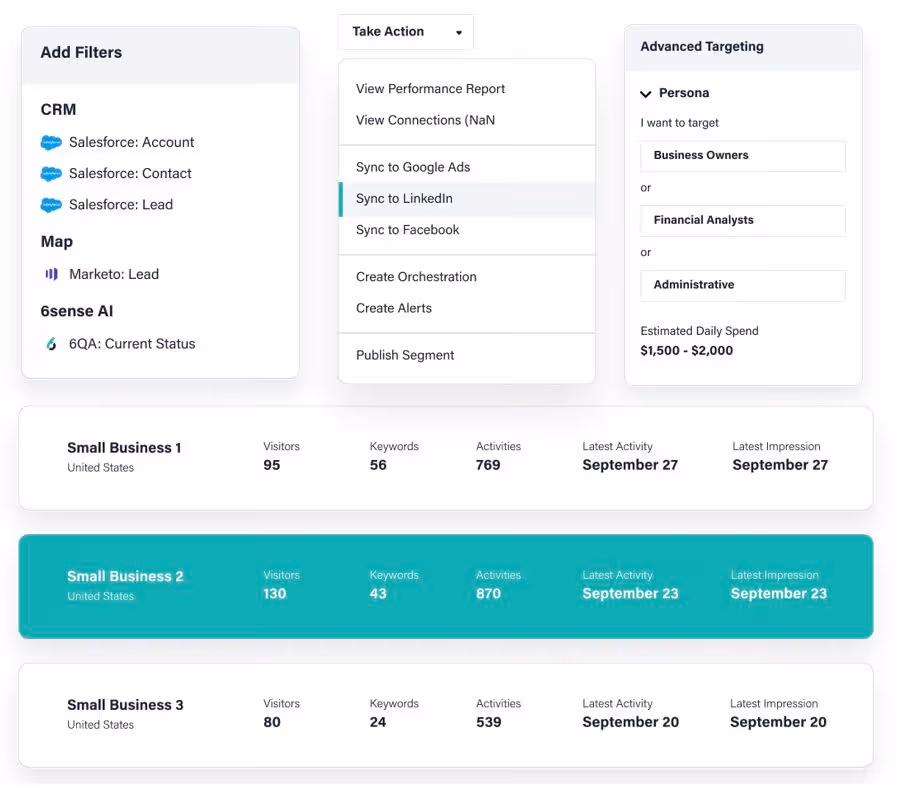Open the Take Action dropdown
This screenshot has width=912, height=790.
tap(406, 32)
